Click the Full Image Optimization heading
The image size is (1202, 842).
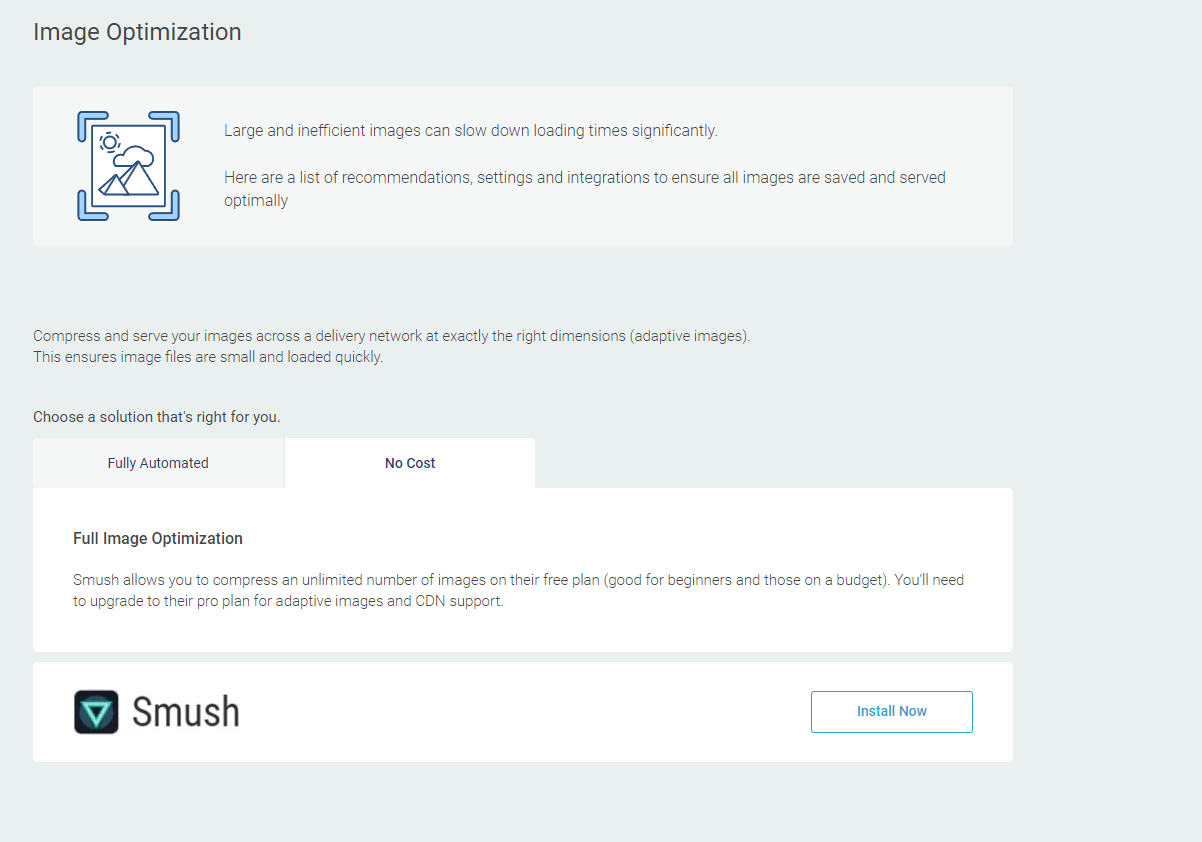[157, 538]
